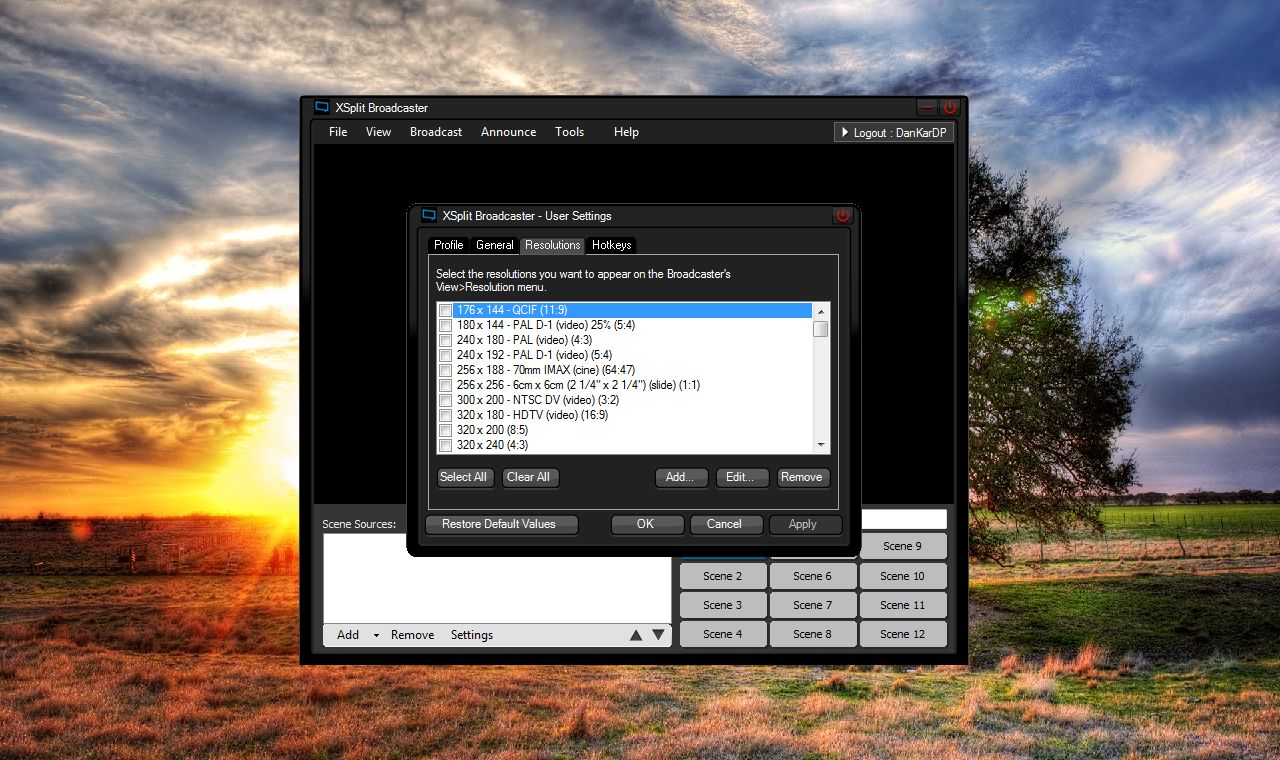The width and height of the screenshot is (1280, 760).
Task: Open the File menu
Action: 338,132
